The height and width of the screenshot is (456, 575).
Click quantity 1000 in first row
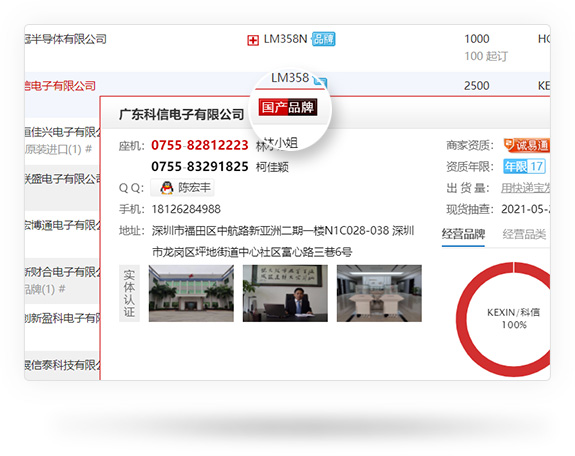477,39
